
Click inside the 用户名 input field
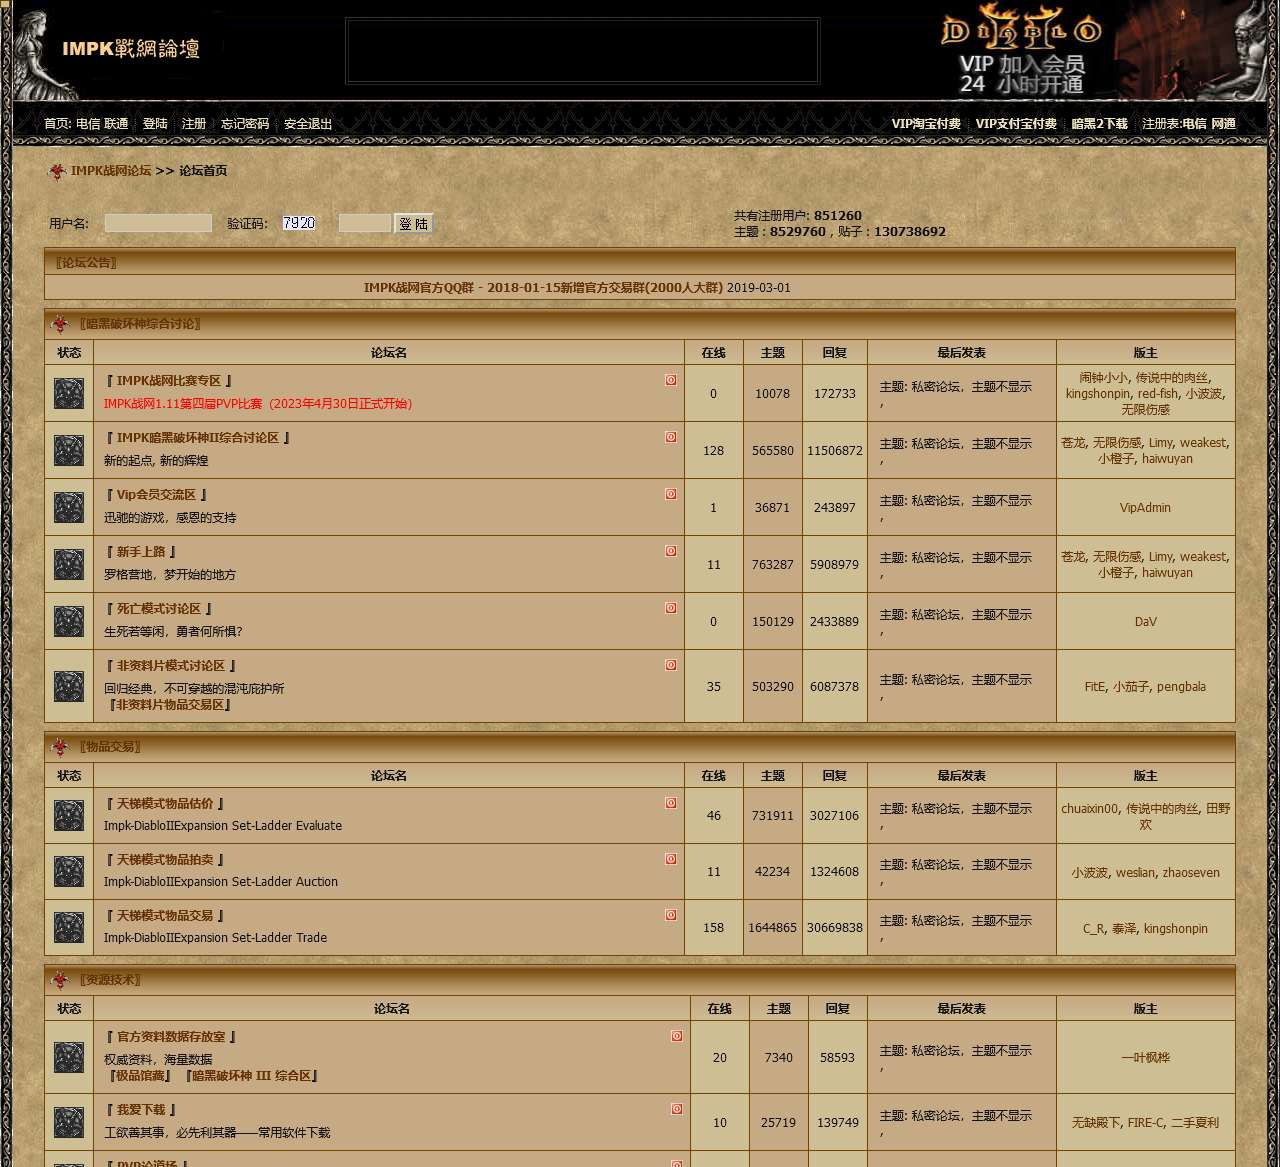click(157, 222)
